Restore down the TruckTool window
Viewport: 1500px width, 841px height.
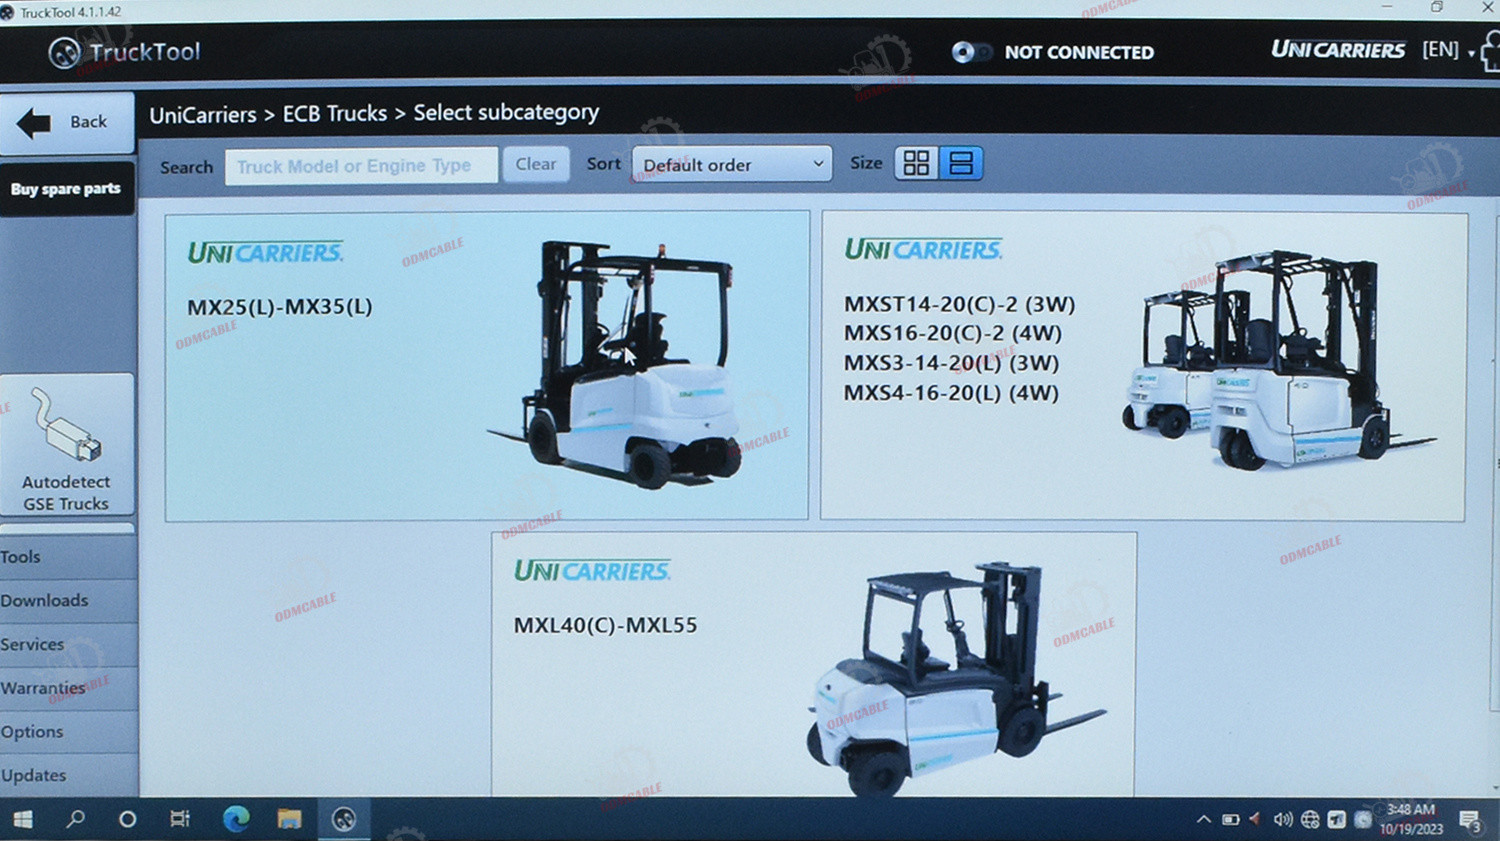[x=1437, y=8]
